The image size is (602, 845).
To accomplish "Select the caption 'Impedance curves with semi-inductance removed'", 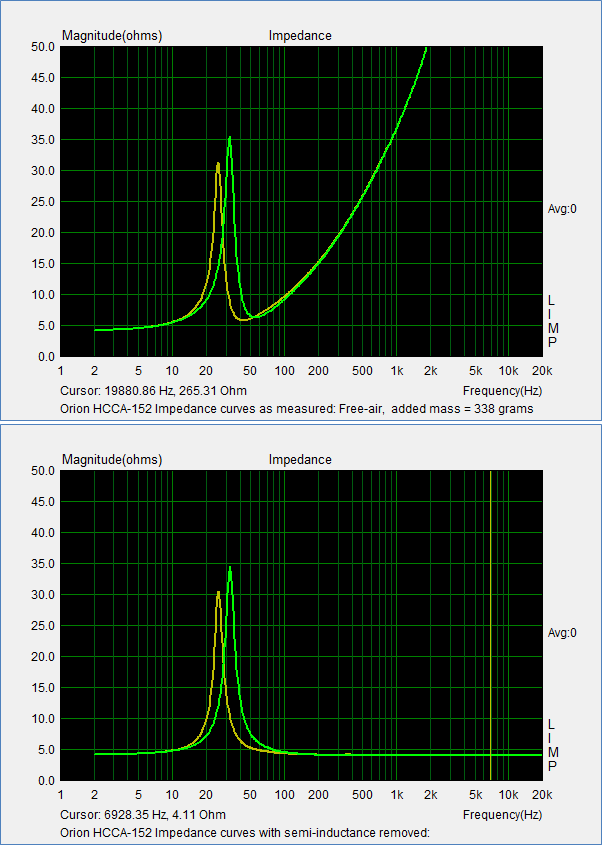I will (245, 833).
